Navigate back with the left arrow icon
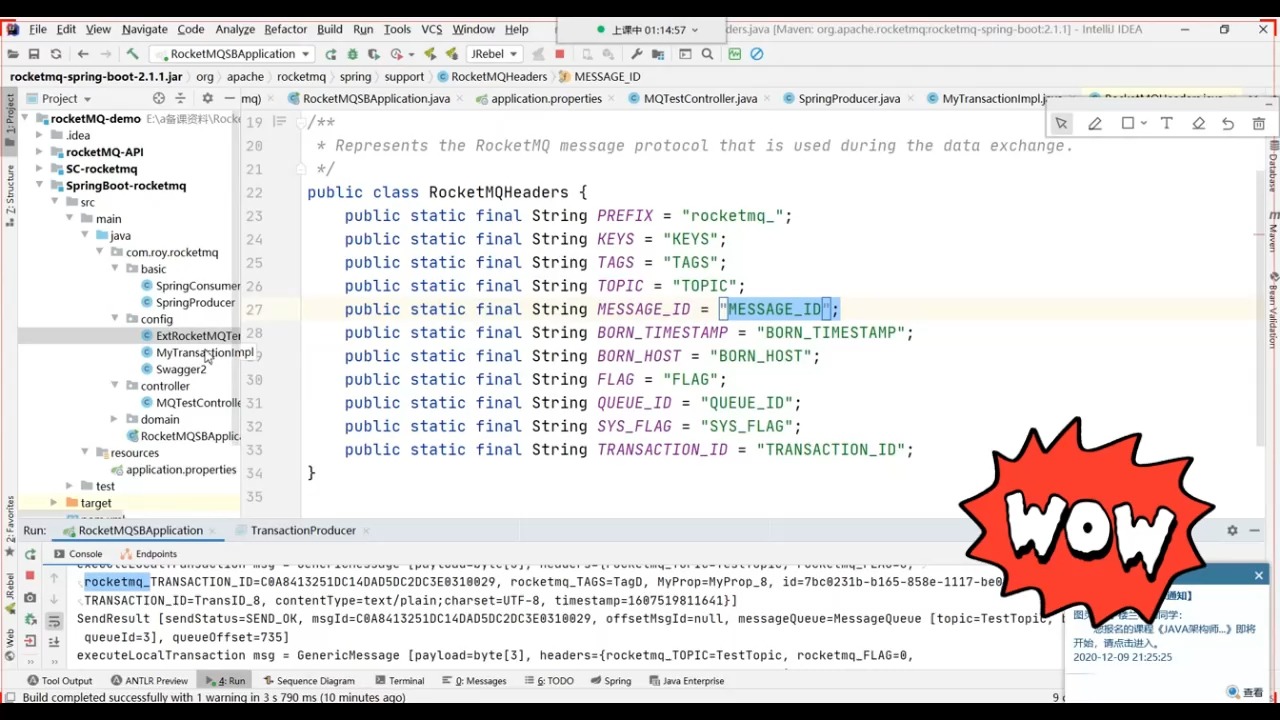1280x720 pixels. point(83,54)
